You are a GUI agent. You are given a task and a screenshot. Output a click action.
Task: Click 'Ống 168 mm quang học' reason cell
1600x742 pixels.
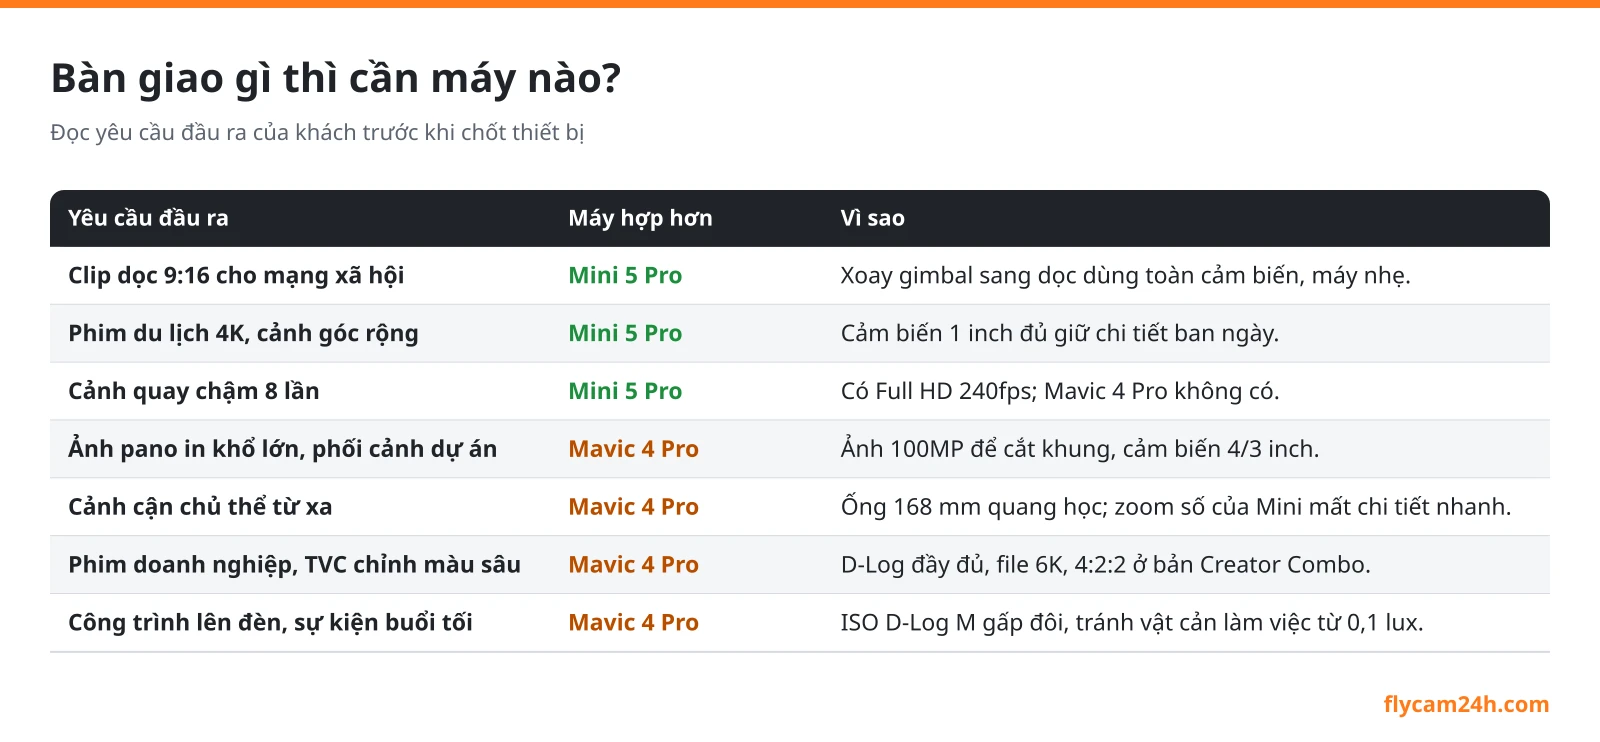(1176, 508)
